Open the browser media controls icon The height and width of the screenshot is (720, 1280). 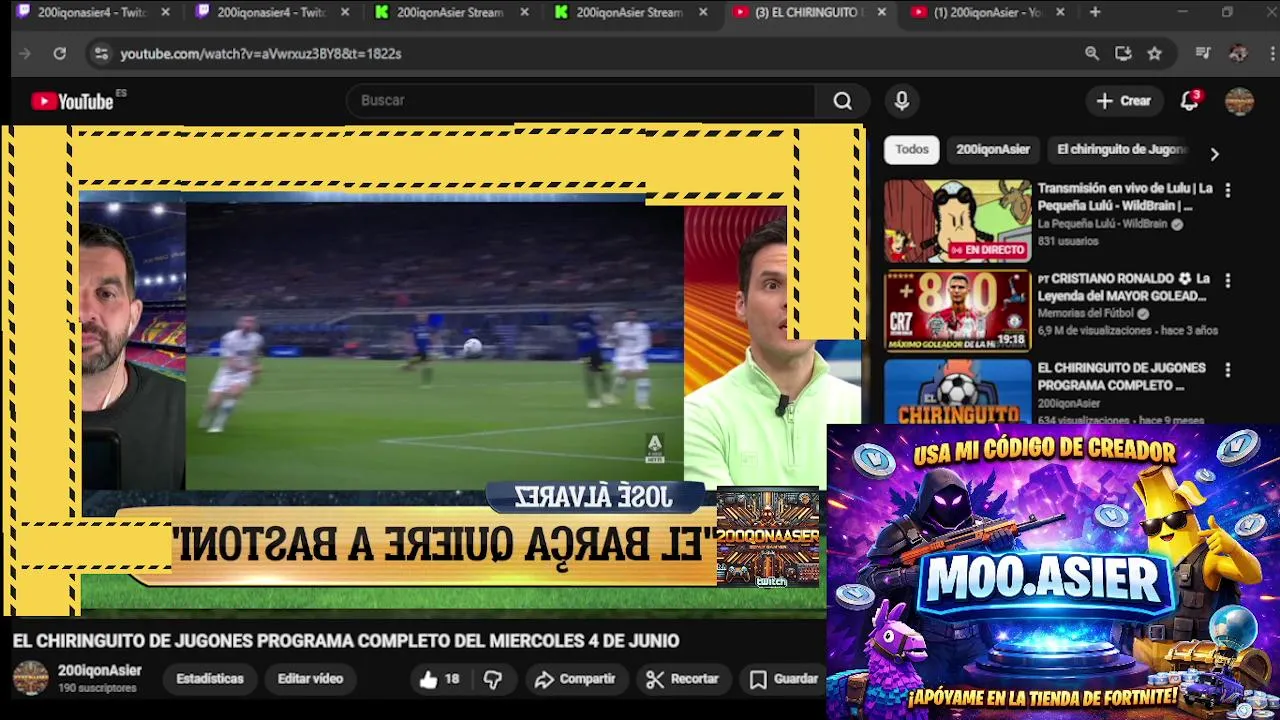[1203, 54]
